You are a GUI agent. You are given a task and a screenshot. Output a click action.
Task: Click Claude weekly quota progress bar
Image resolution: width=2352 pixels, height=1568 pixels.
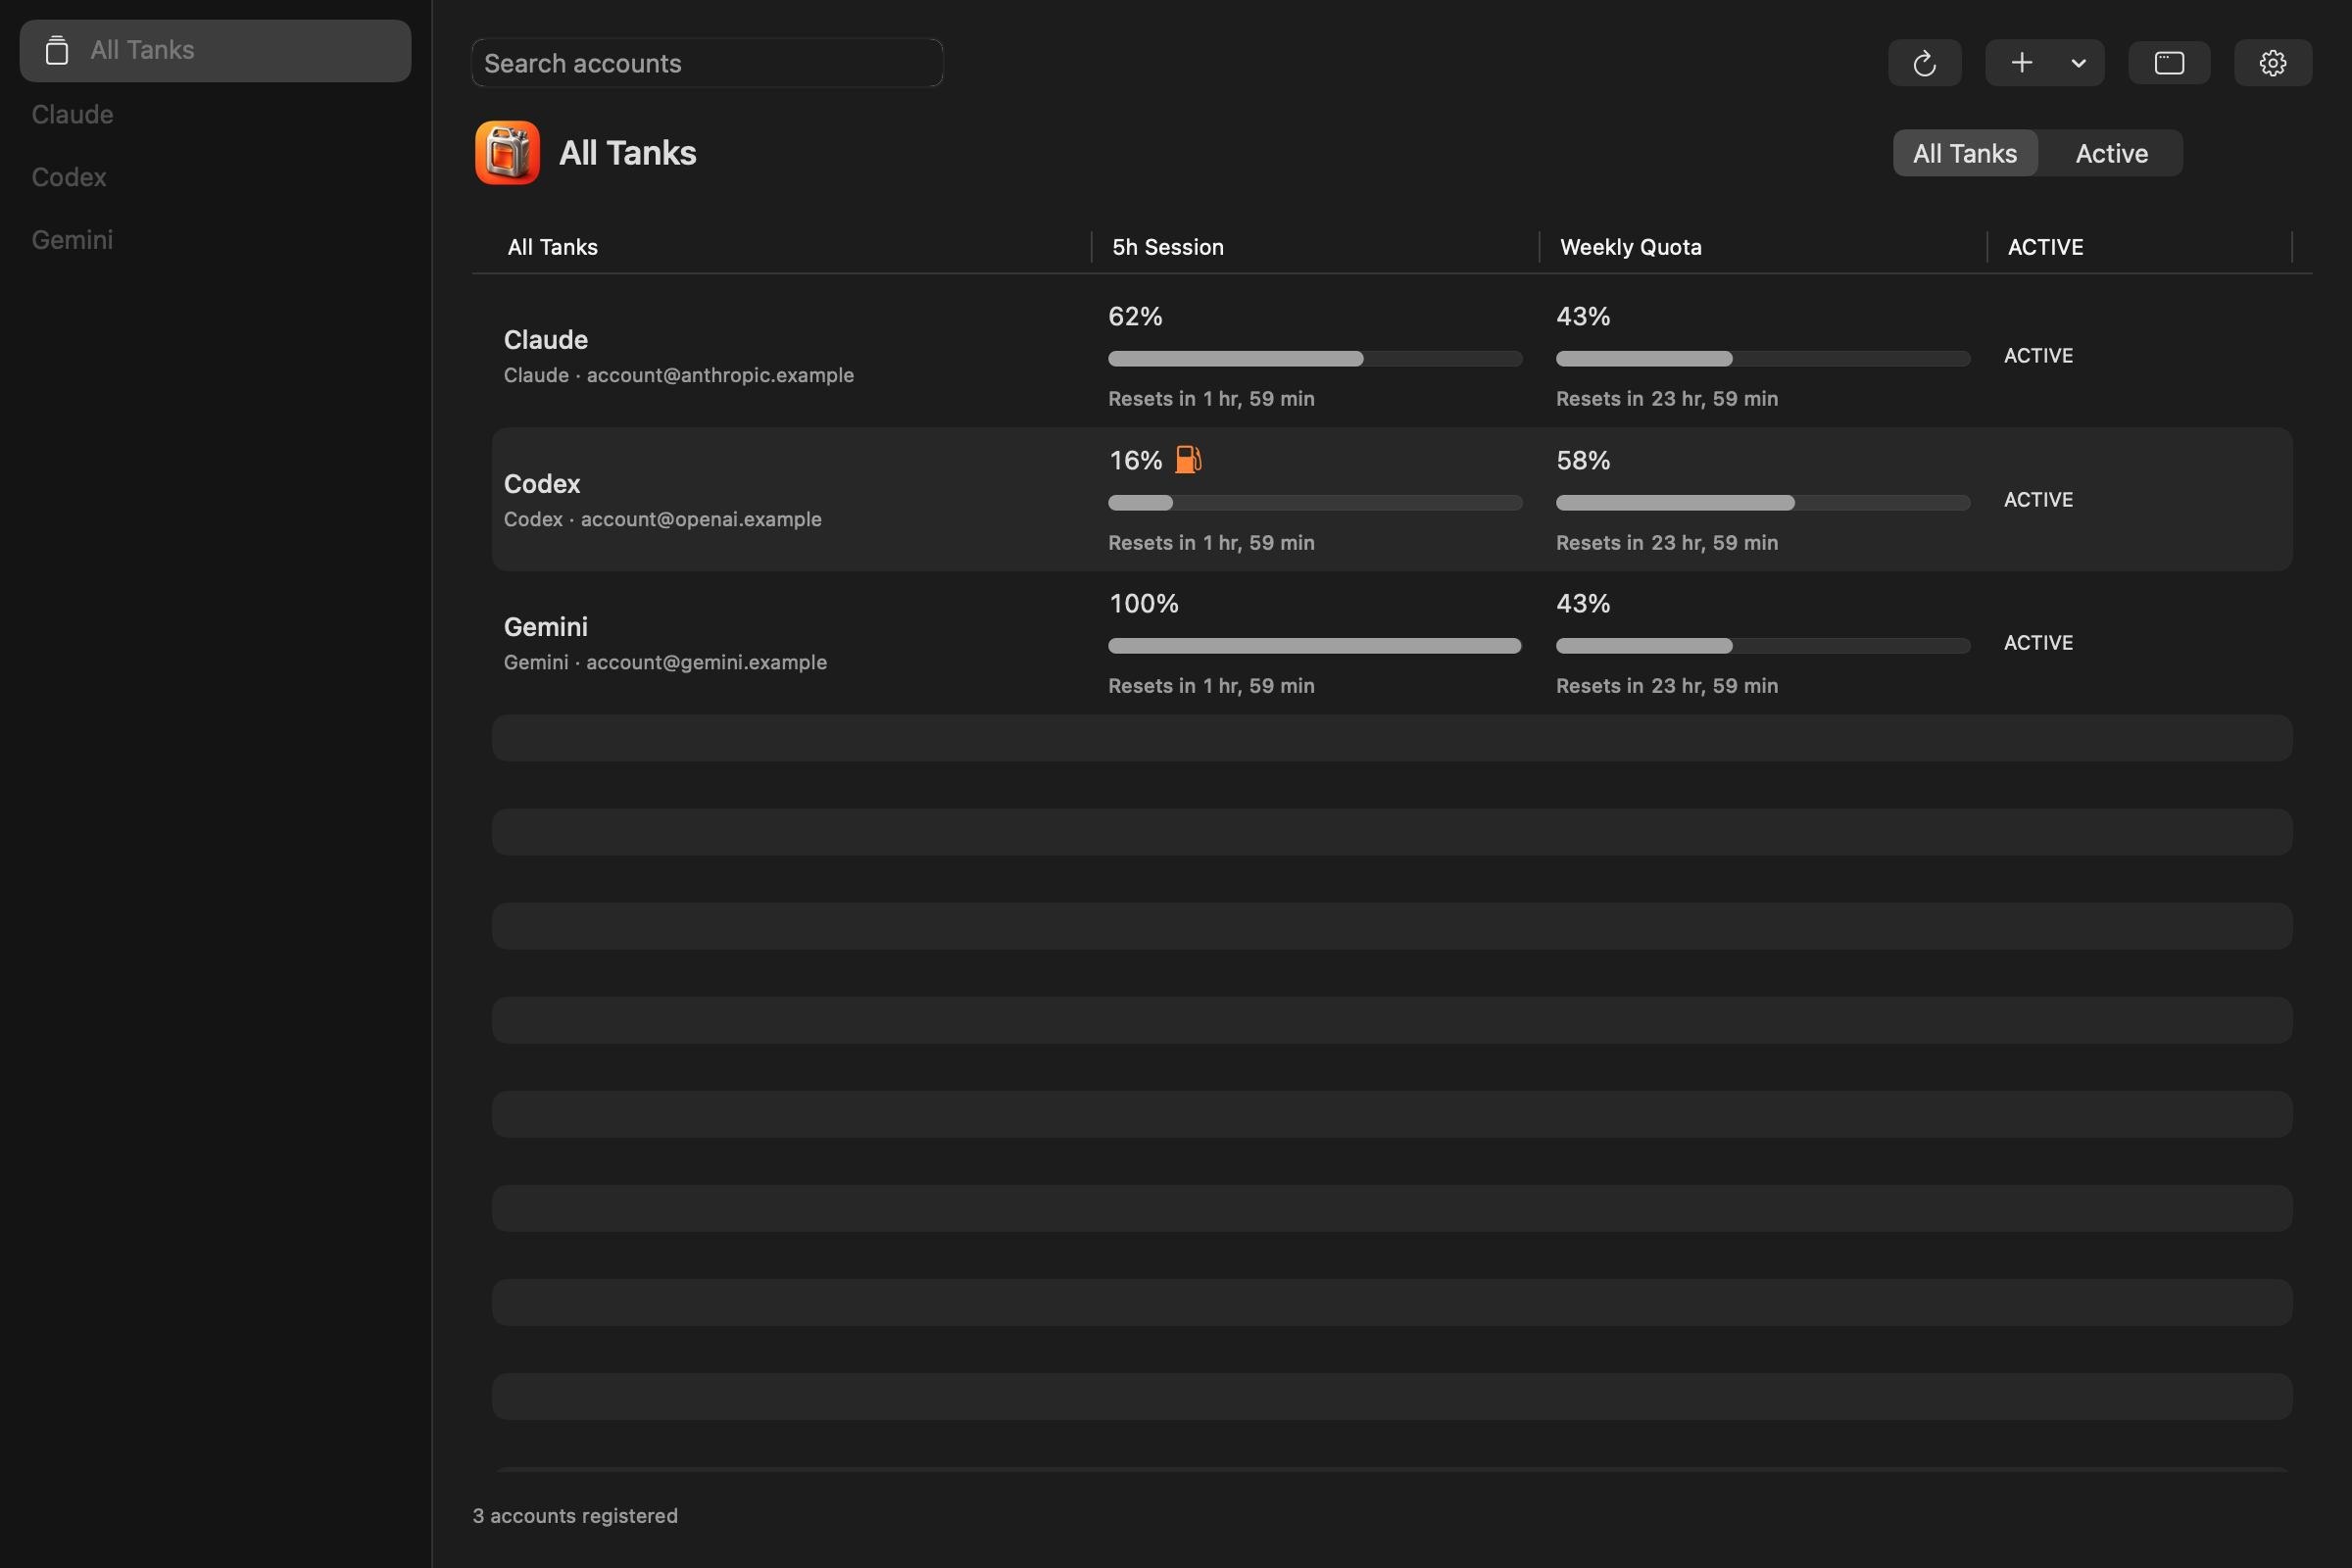pyautogui.click(x=1763, y=358)
